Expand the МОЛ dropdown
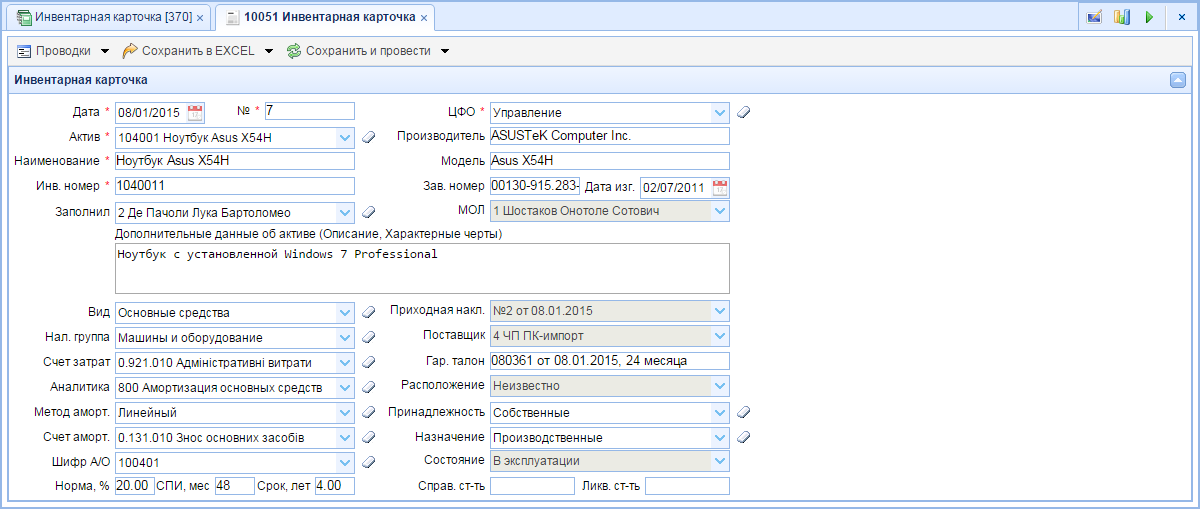This screenshot has width=1200, height=509. coord(721,212)
